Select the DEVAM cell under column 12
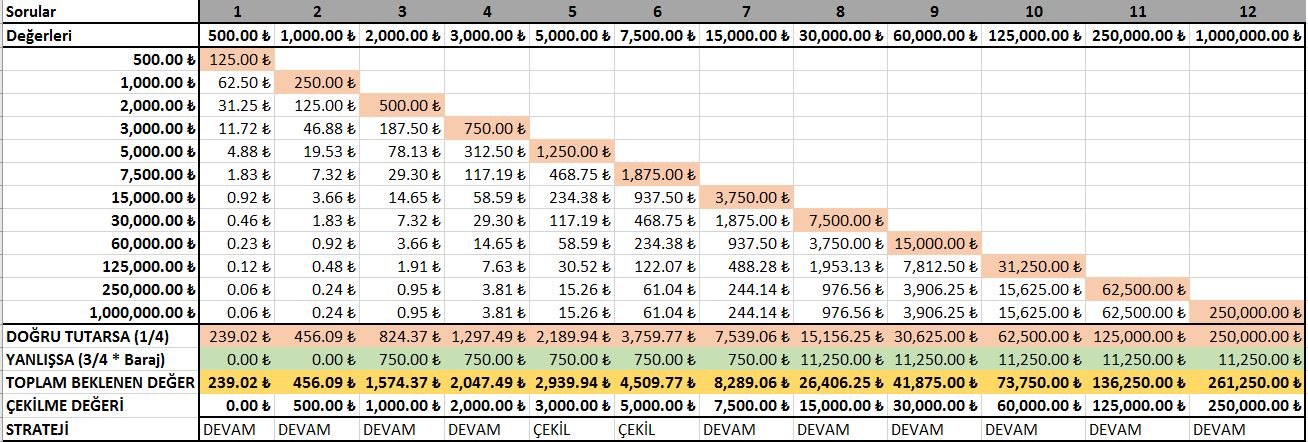1308x442 pixels. [x=1247, y=429]
